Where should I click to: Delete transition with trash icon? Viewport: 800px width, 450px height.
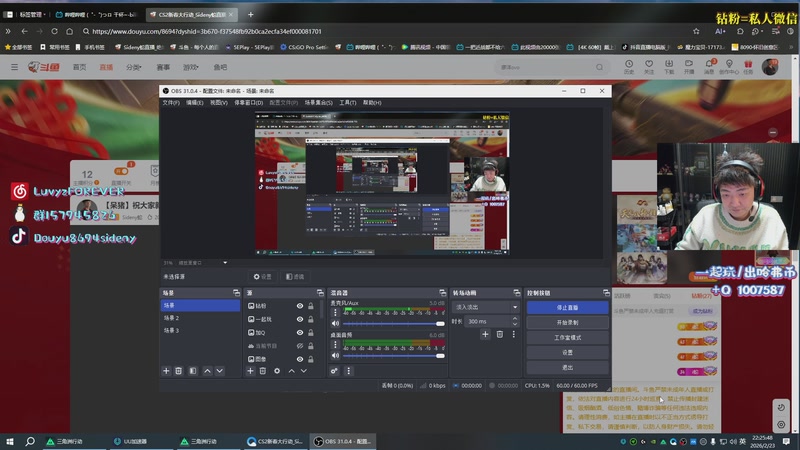pyautogui.click(x=499, y=334)
